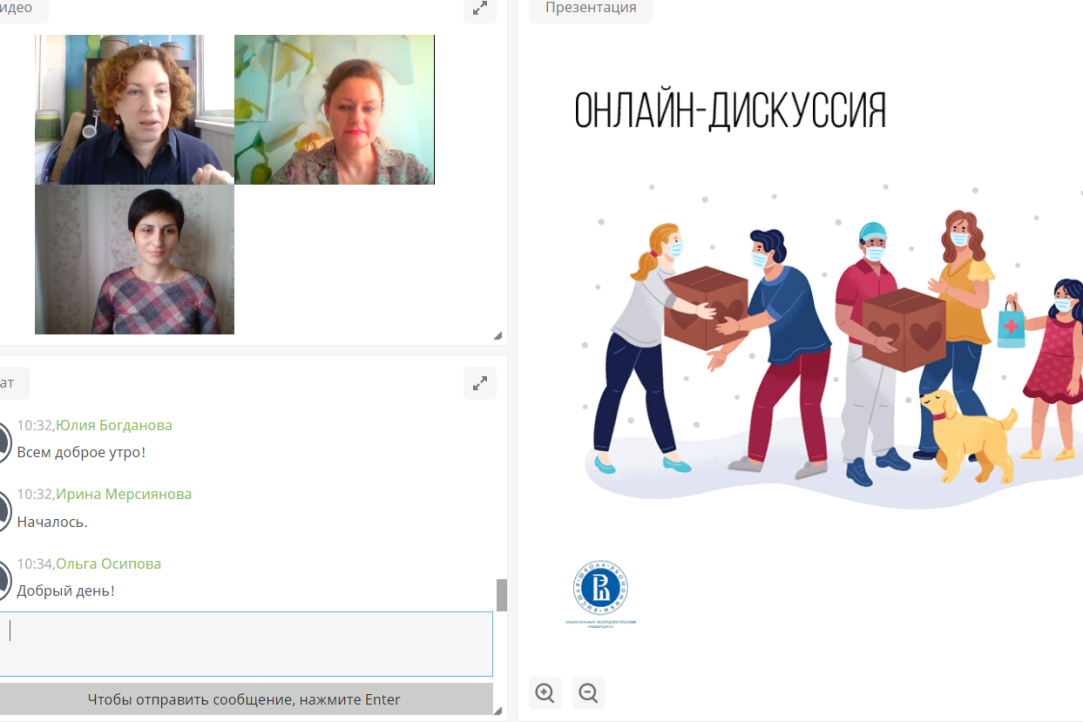This screenshot has height=722, width=1083.
Task: Click the chat scrollbar thumb
Action: click(502, 595)
